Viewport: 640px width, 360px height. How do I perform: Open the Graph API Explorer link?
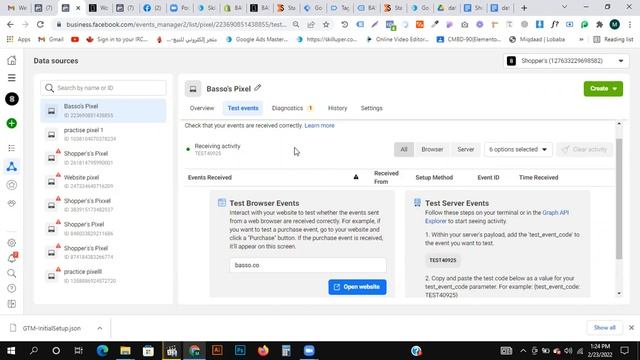[x=497, y=217]
